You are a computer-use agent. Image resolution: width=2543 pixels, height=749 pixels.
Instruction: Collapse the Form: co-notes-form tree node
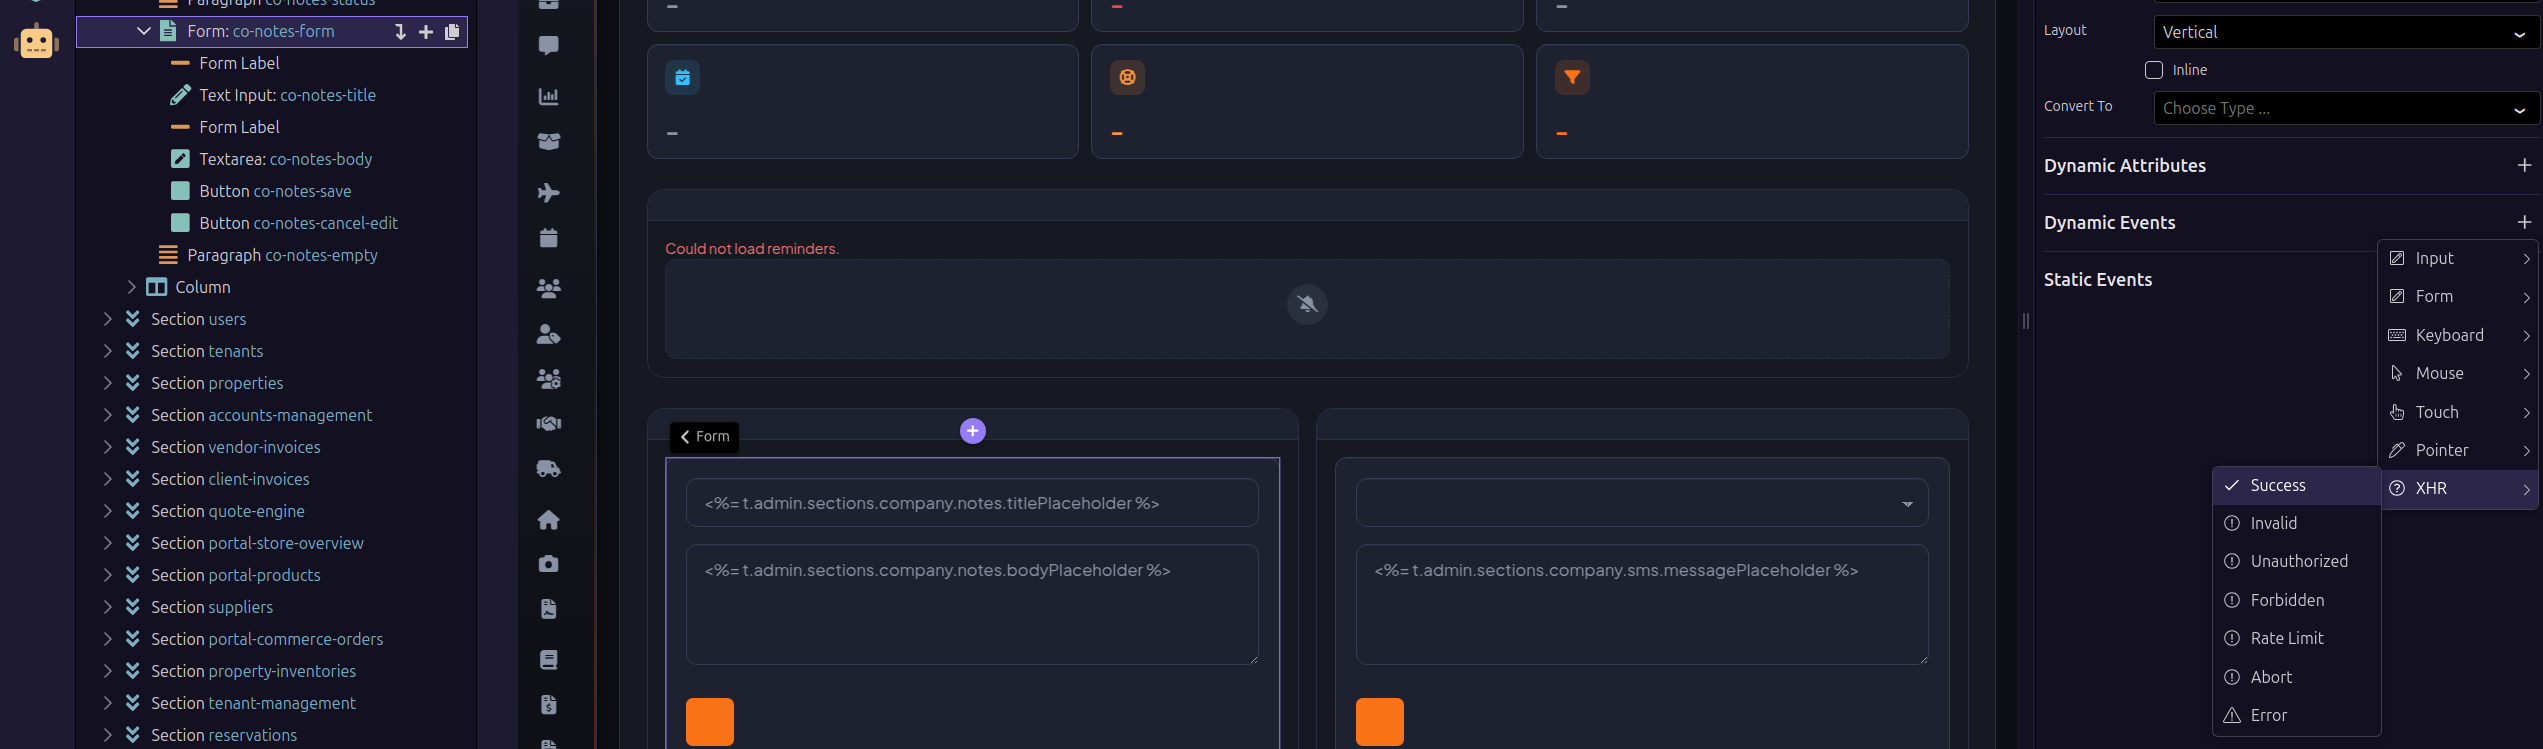(144, 32)
